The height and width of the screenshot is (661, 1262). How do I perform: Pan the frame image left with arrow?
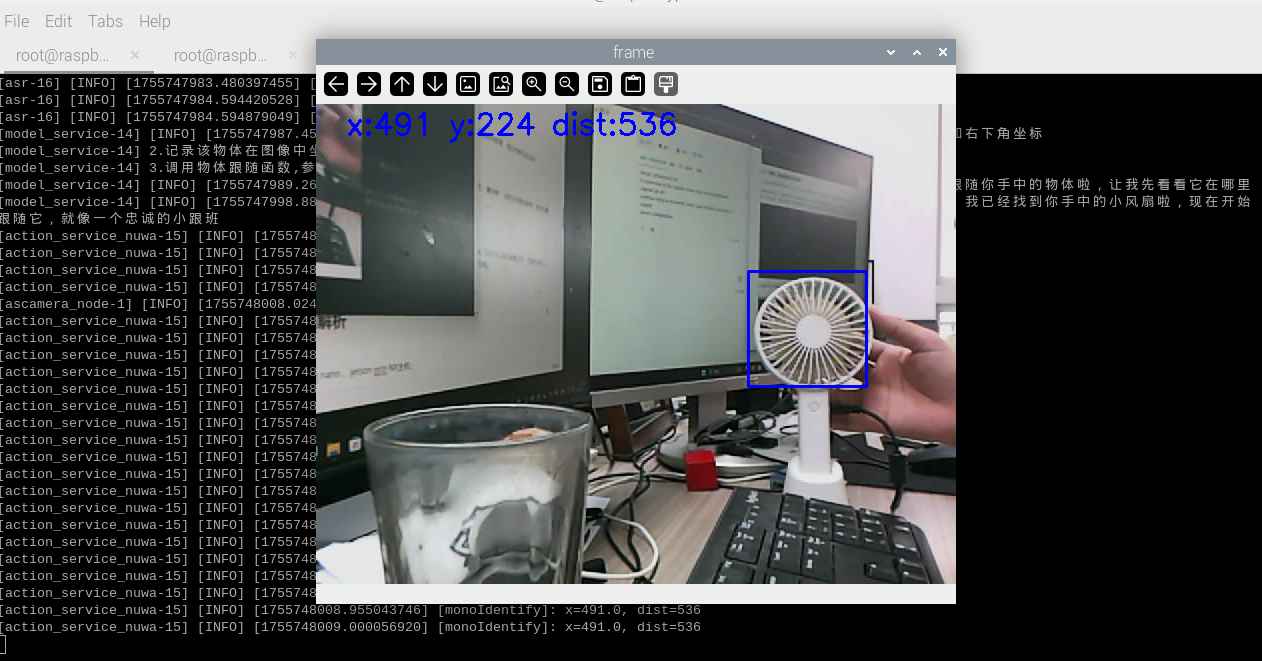coord(336,84)
